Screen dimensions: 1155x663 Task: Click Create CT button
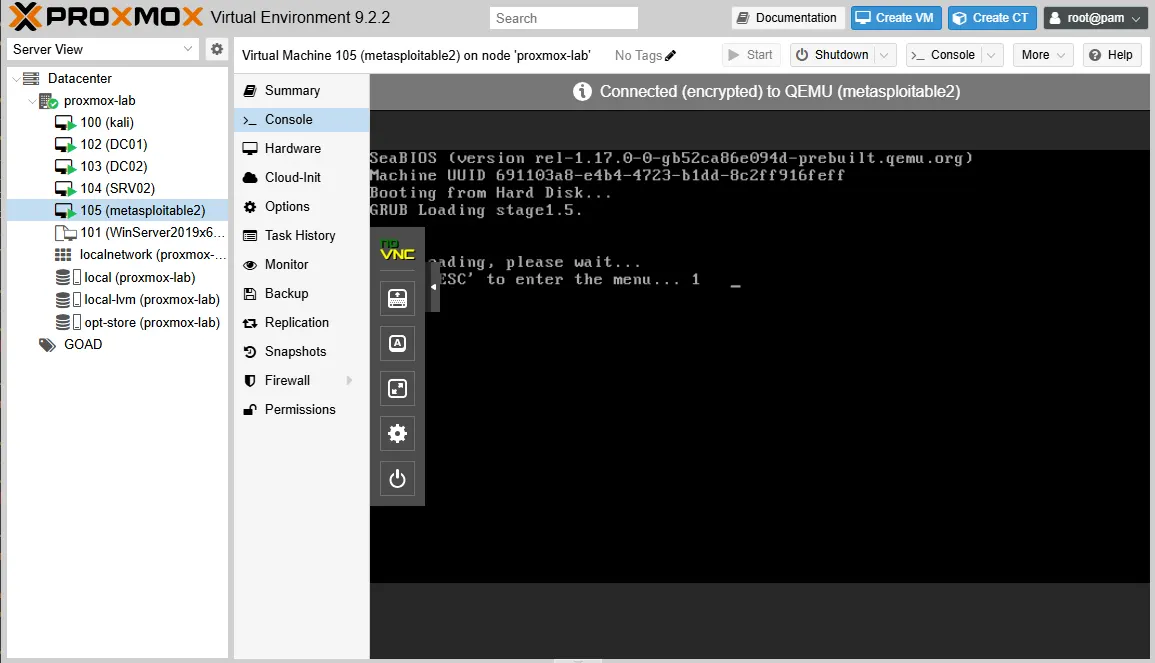tap(992, 18)
